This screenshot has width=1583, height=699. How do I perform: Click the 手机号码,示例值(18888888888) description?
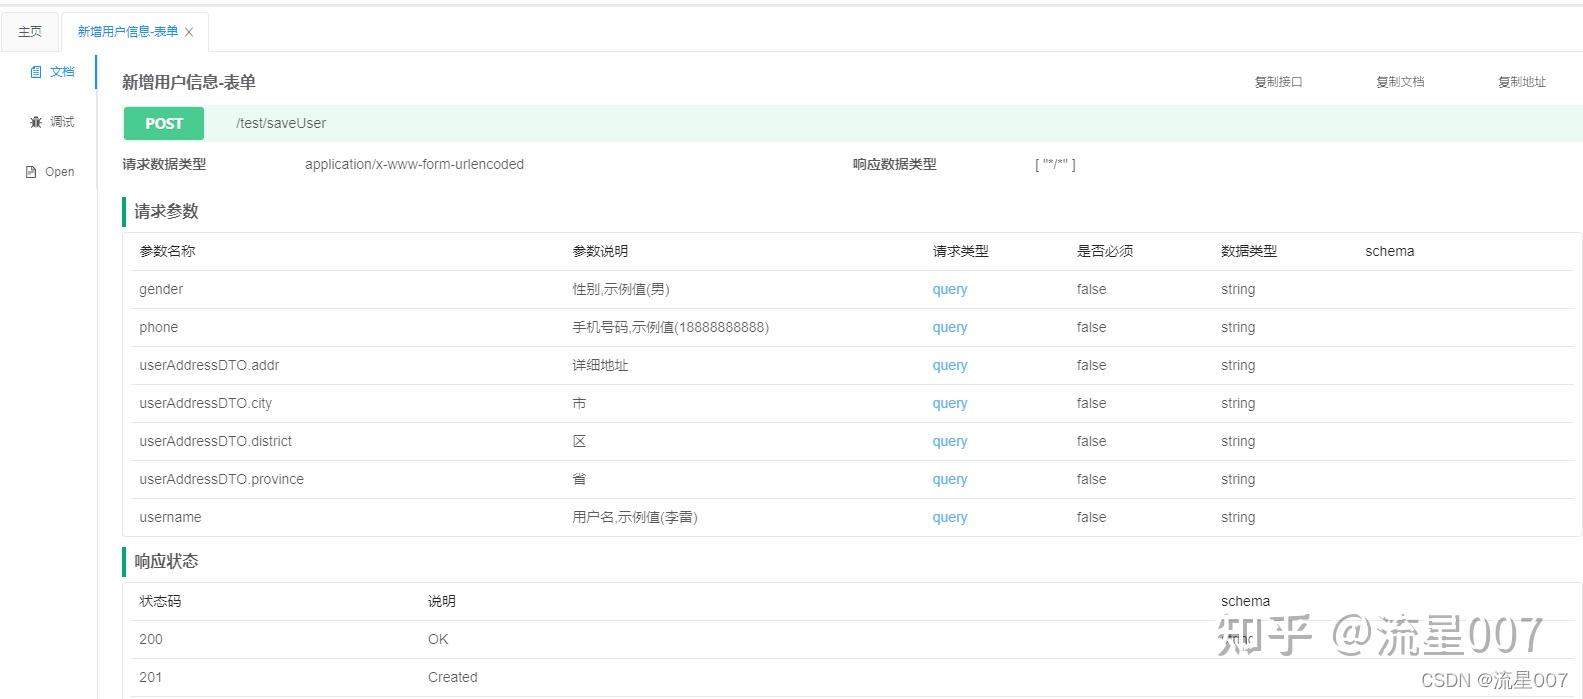[x=671, y=327]
